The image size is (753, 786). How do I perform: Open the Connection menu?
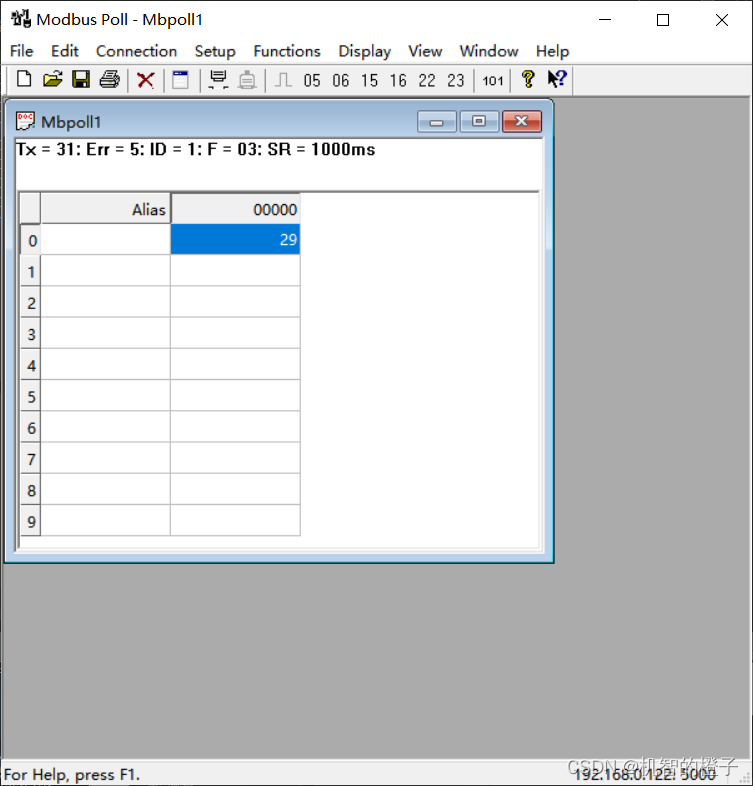[136, 51]
